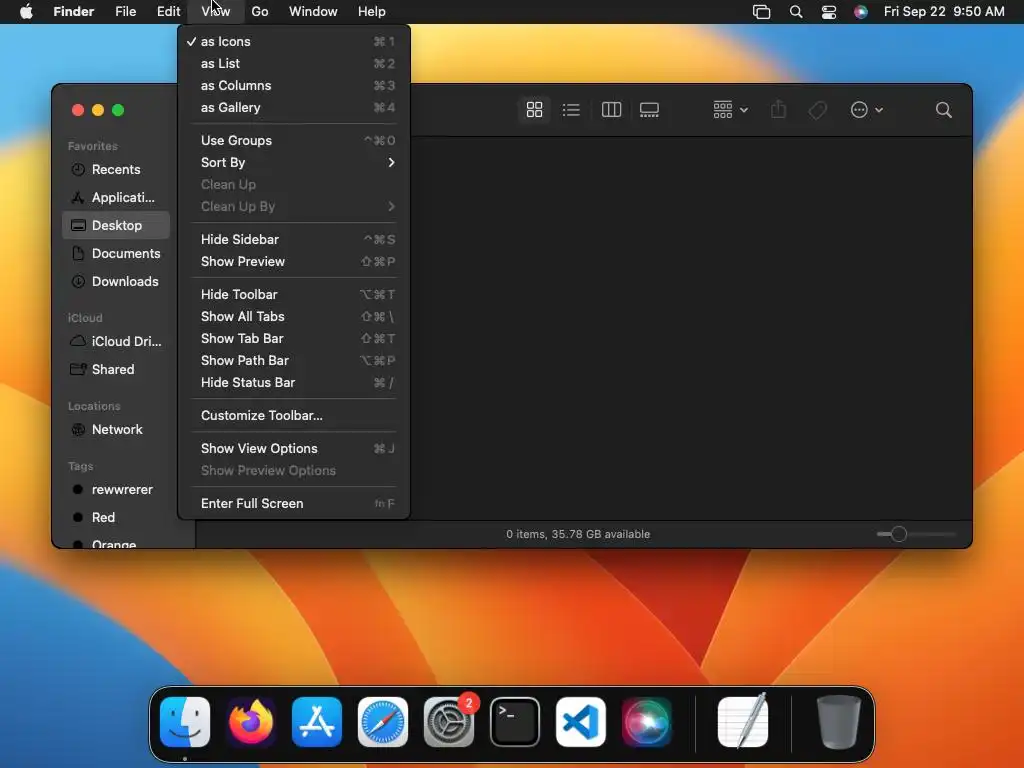Viewport: 1024px width, 768px height.
Task: Launch Terminal from the Dock
Action: click(515, 722)
